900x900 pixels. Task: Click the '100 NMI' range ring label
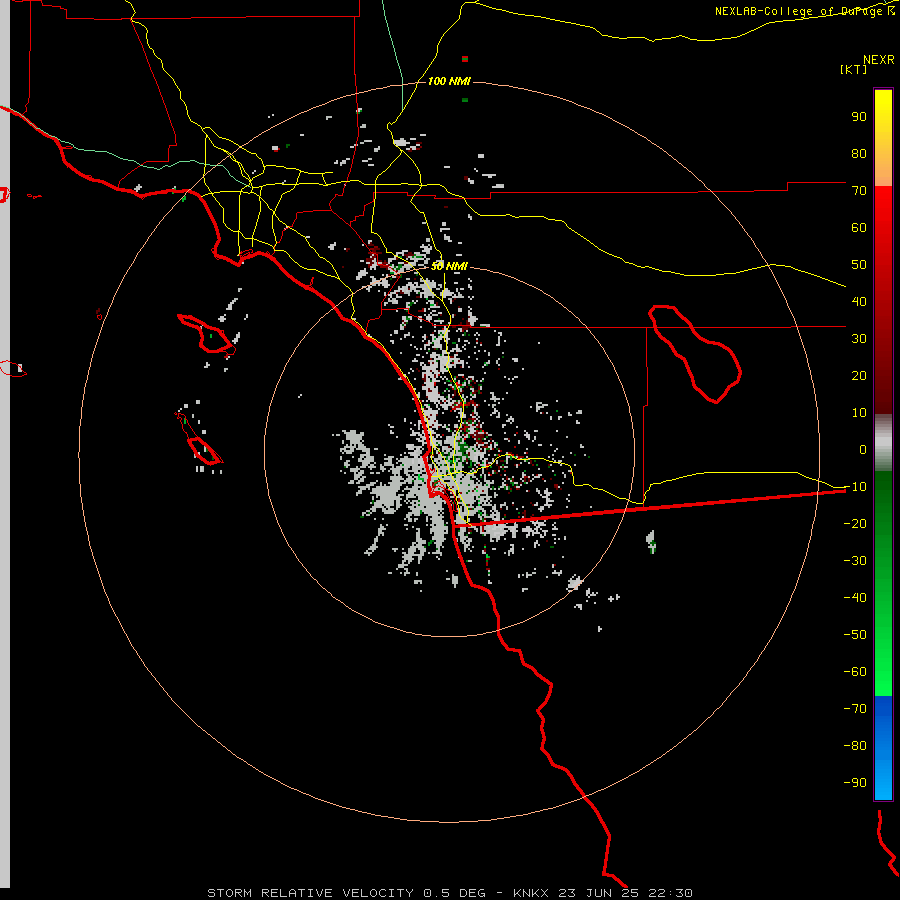tap(449, 82)
